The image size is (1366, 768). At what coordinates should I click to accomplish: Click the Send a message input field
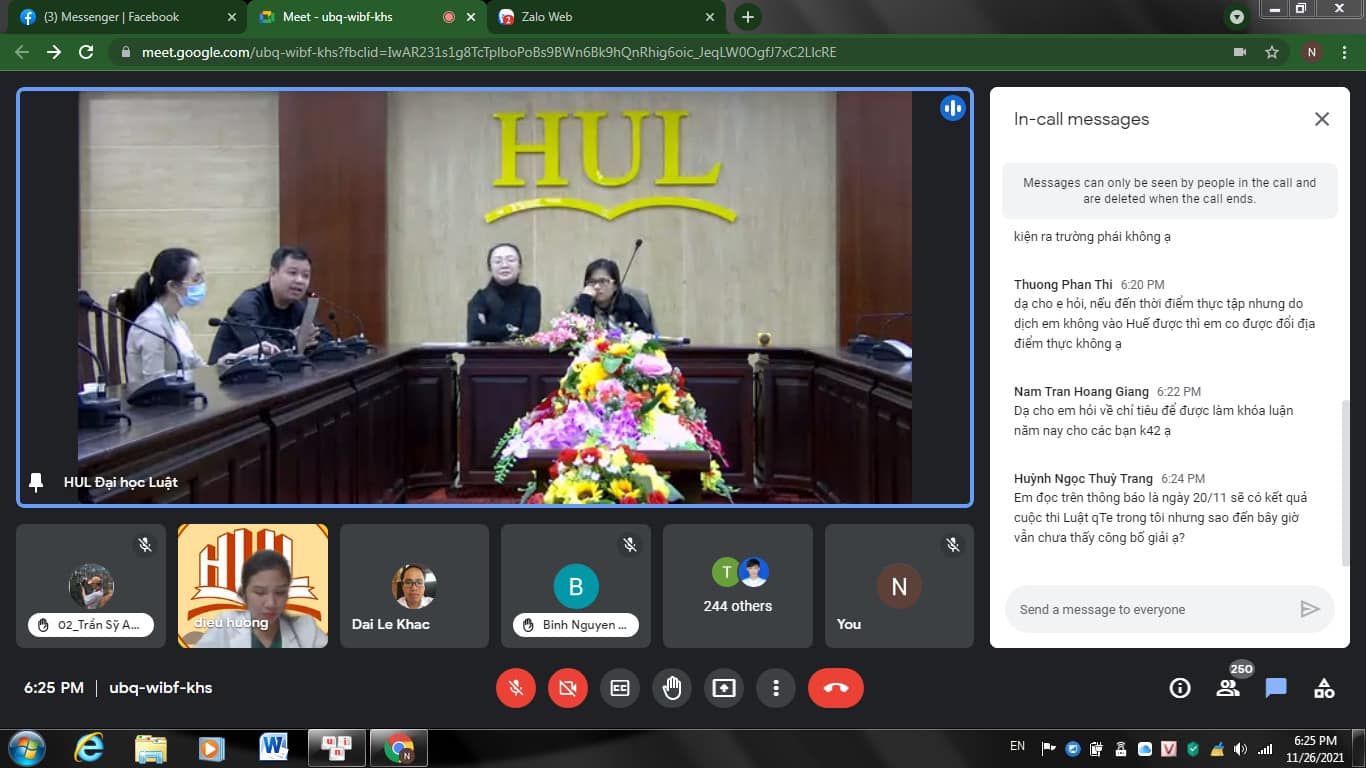click(1150, 609)
